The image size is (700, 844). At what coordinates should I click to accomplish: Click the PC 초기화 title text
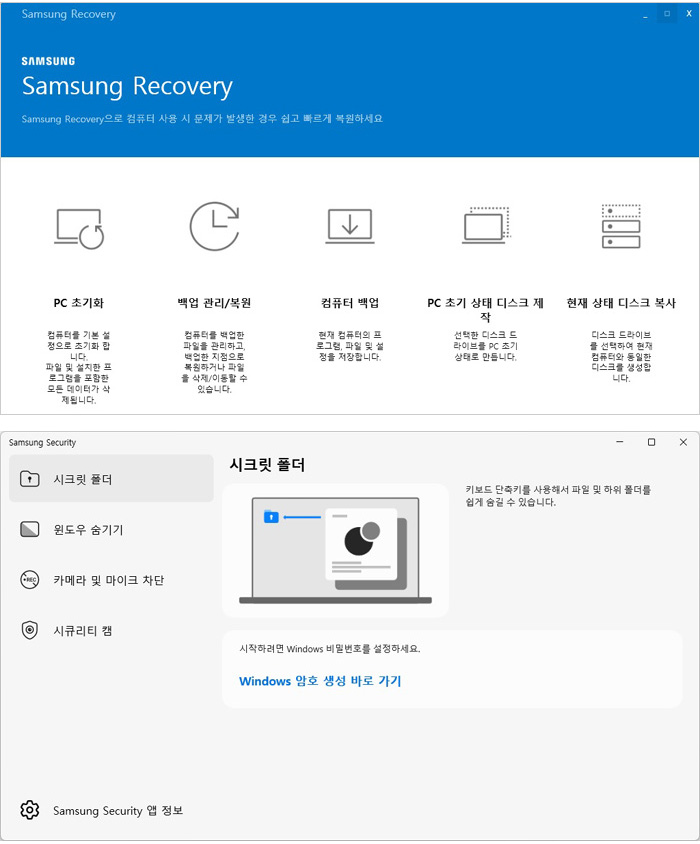[79, 303]
